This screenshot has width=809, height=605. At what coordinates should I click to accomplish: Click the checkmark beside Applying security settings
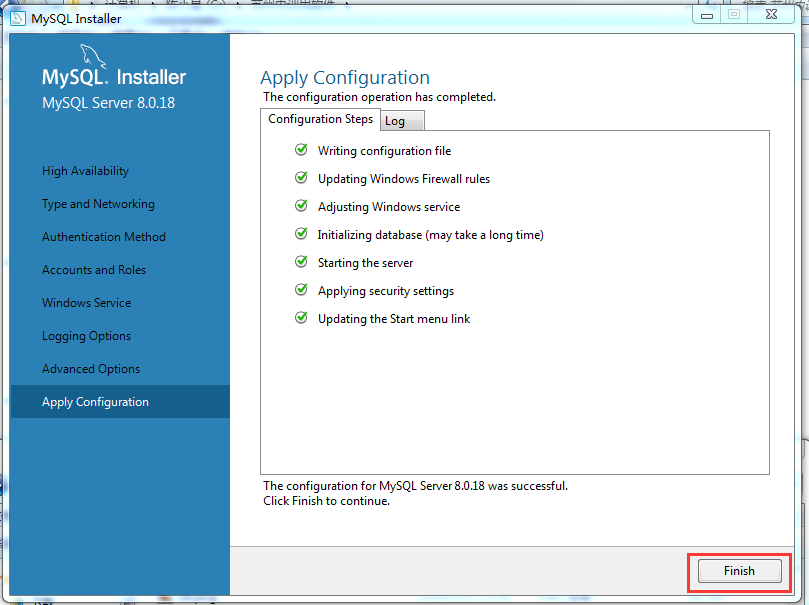coord(301,289)
